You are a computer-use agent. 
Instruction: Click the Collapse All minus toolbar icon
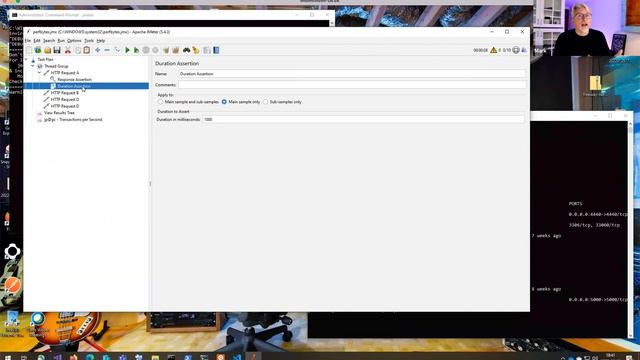coord(107,50)
